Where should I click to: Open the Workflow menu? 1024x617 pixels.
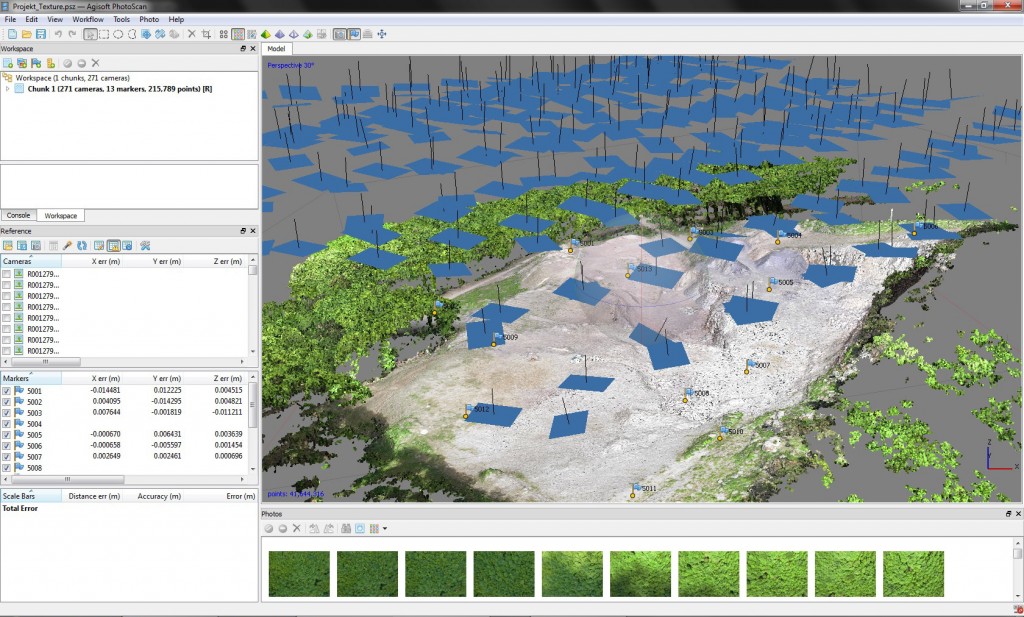pyautogui.click(x=88, y=19)
